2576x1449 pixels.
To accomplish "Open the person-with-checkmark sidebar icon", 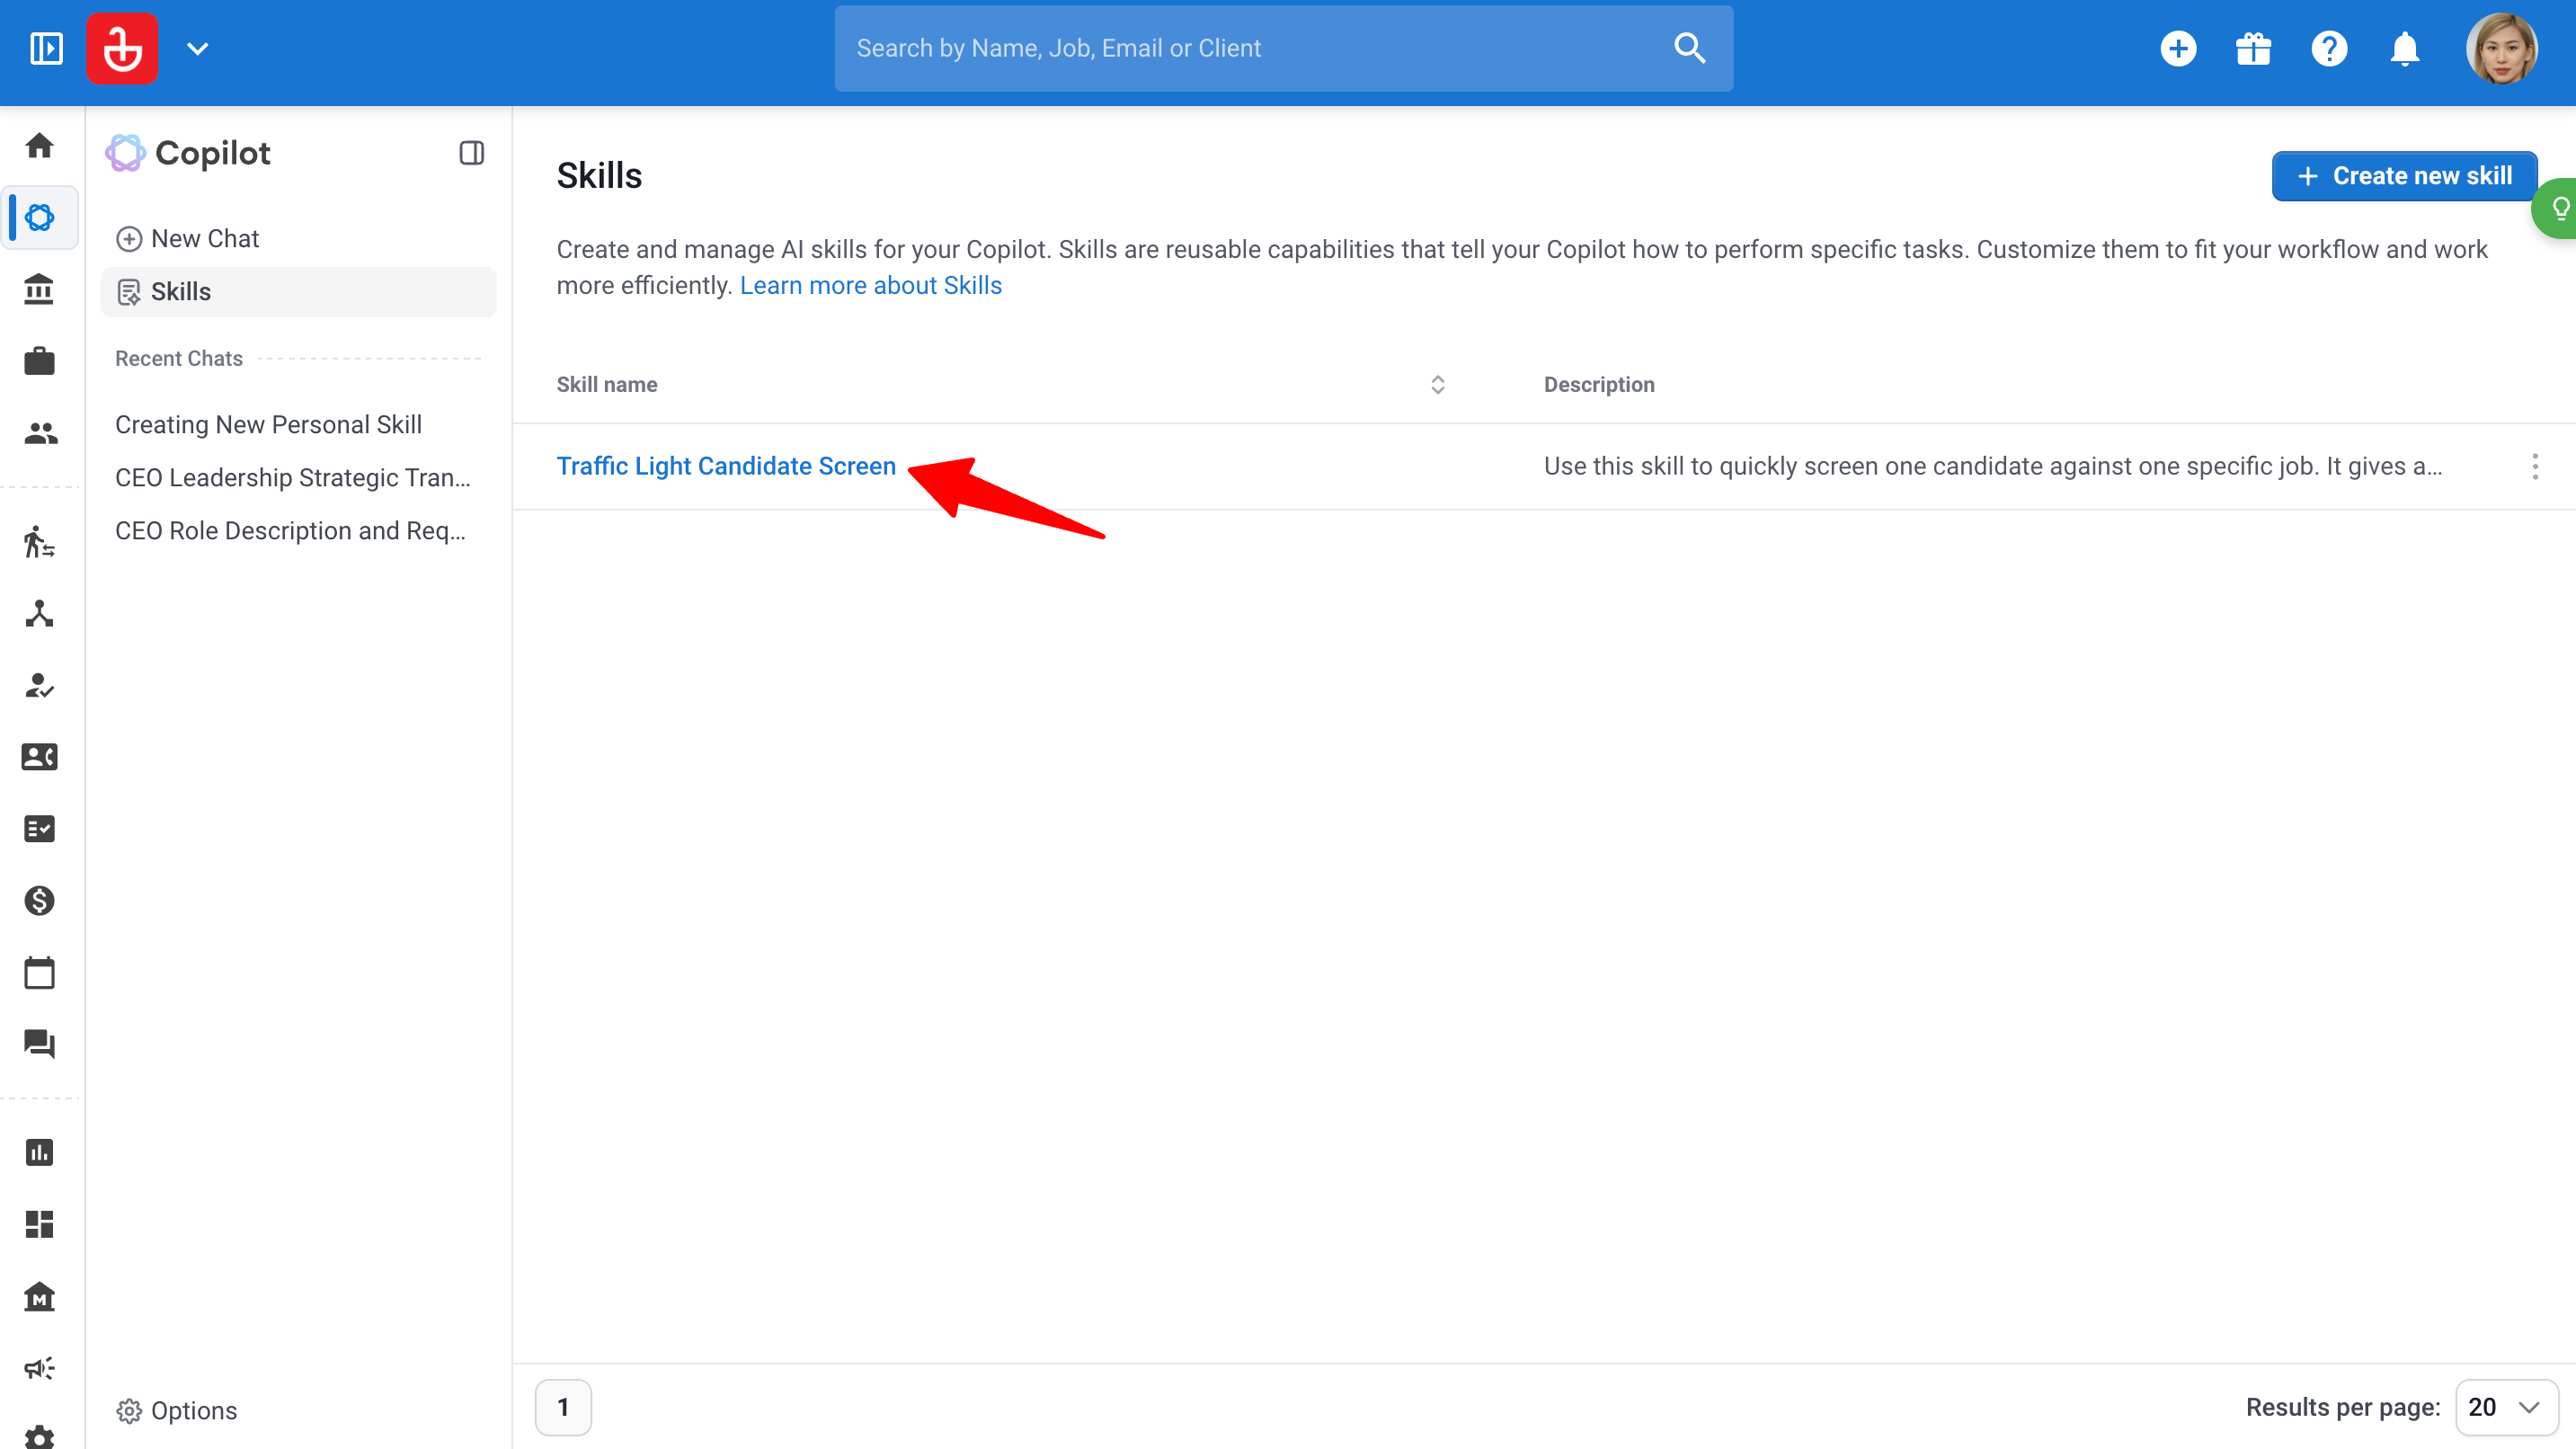I will [x=39, y=685].
